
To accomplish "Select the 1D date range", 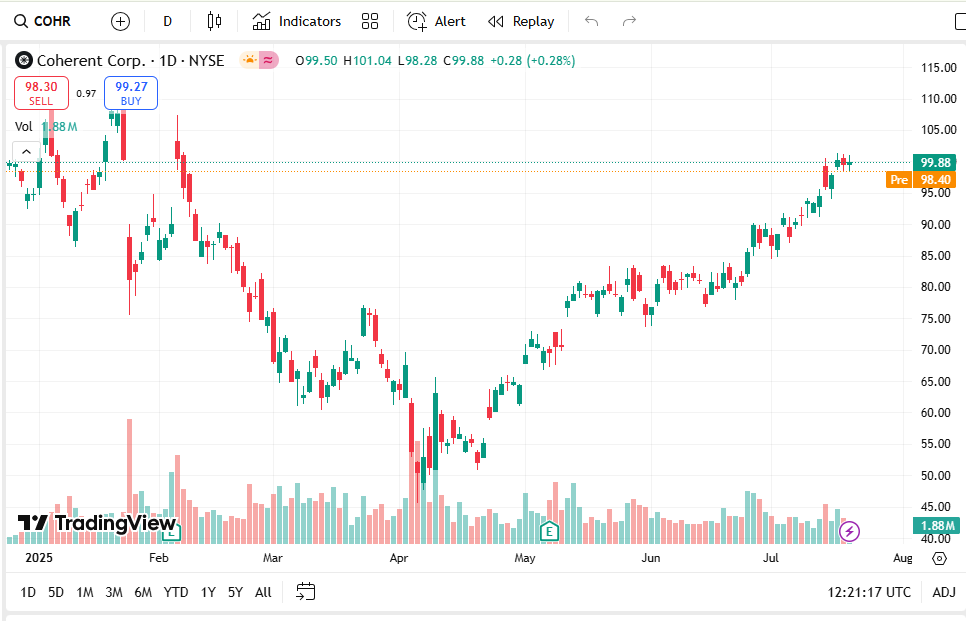I will coord(28,592).
